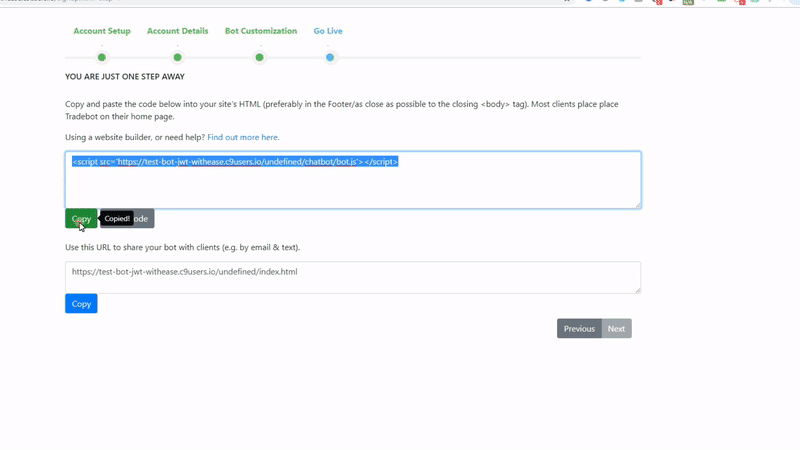Open the Account Setup step tab
Viewport: 800px width, 450px height.
[x=102, y=31]
